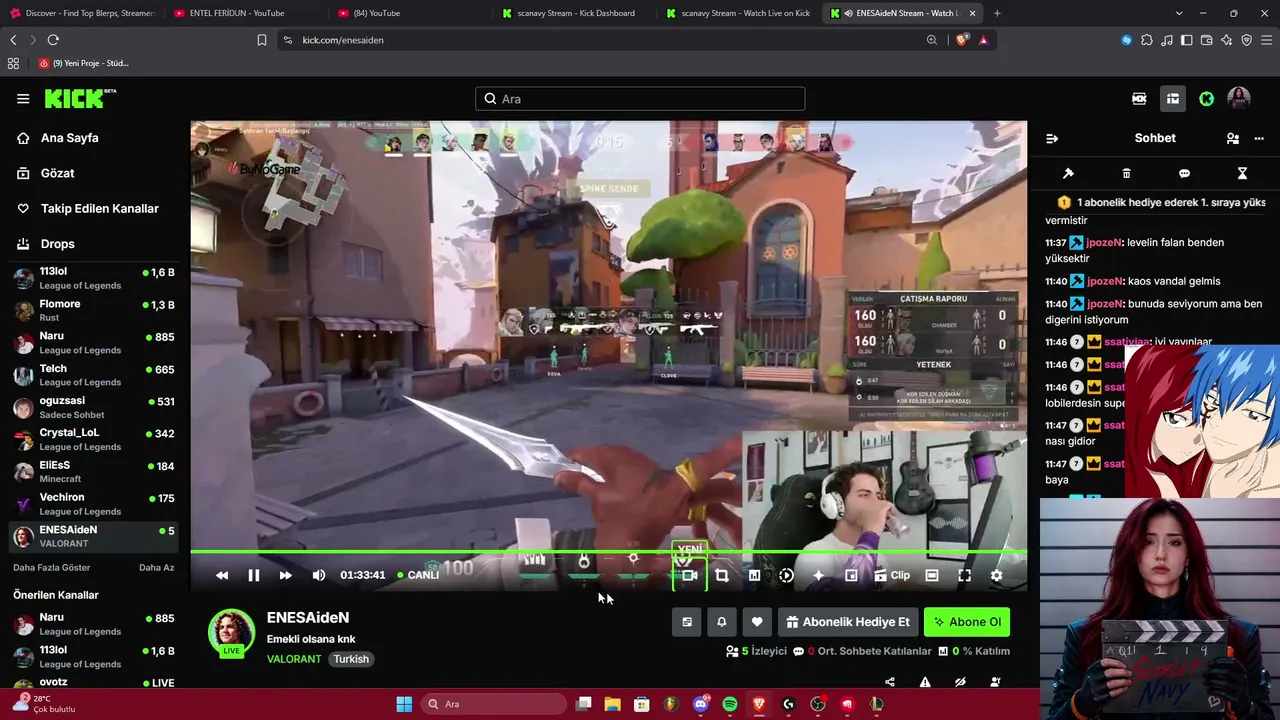Share the stream via share icon

(890, 683)
